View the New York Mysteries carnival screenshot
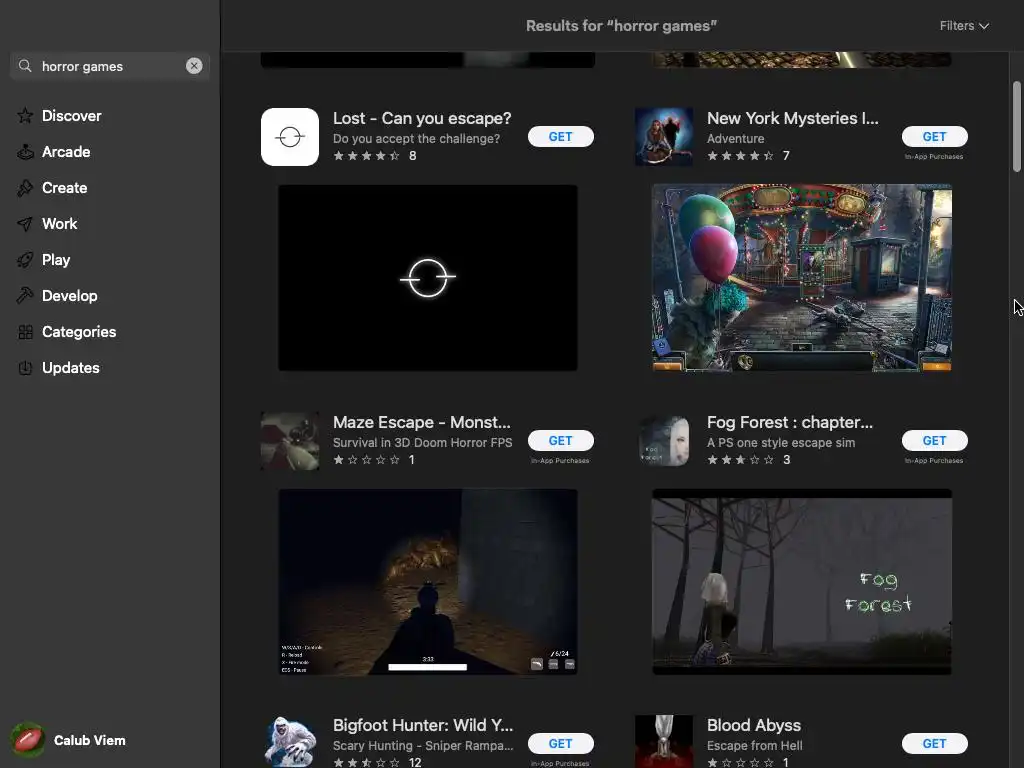 pyautogui.click(x=802, y=278)
